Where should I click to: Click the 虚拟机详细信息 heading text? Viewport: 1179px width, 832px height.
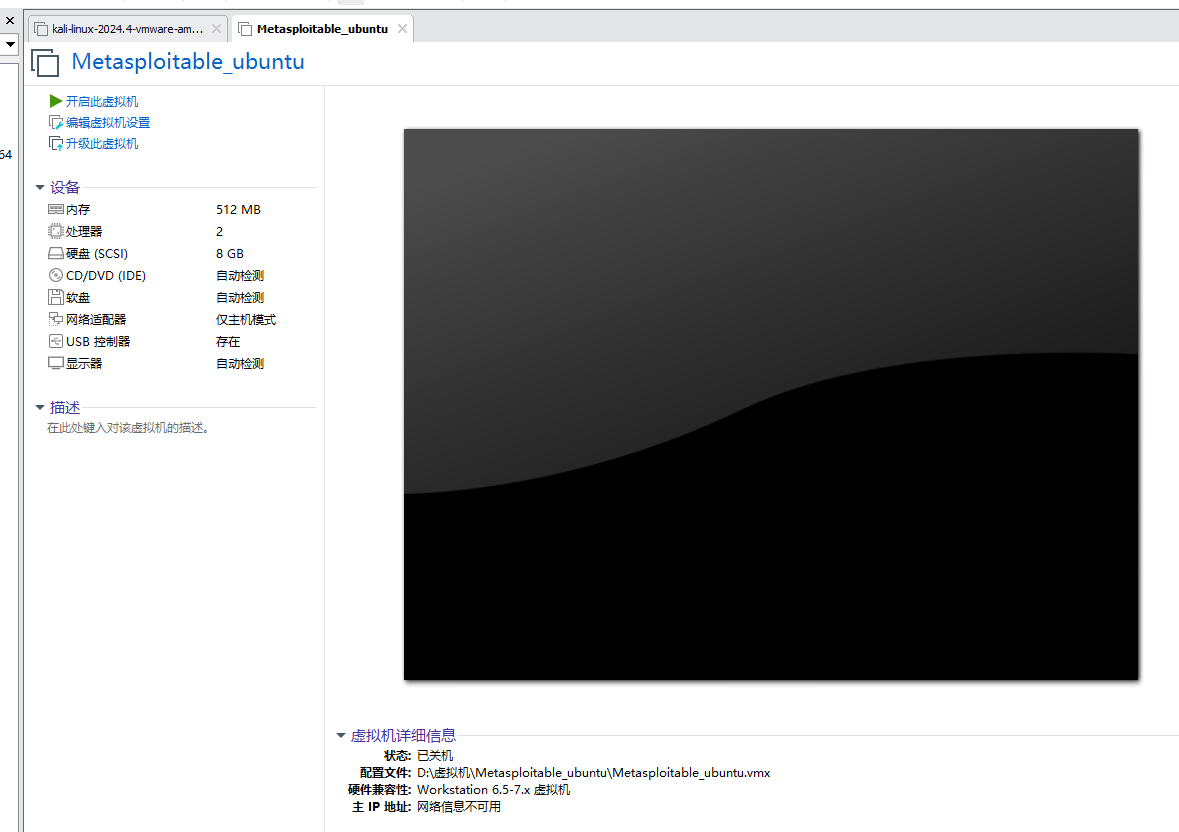pos(403,735)
